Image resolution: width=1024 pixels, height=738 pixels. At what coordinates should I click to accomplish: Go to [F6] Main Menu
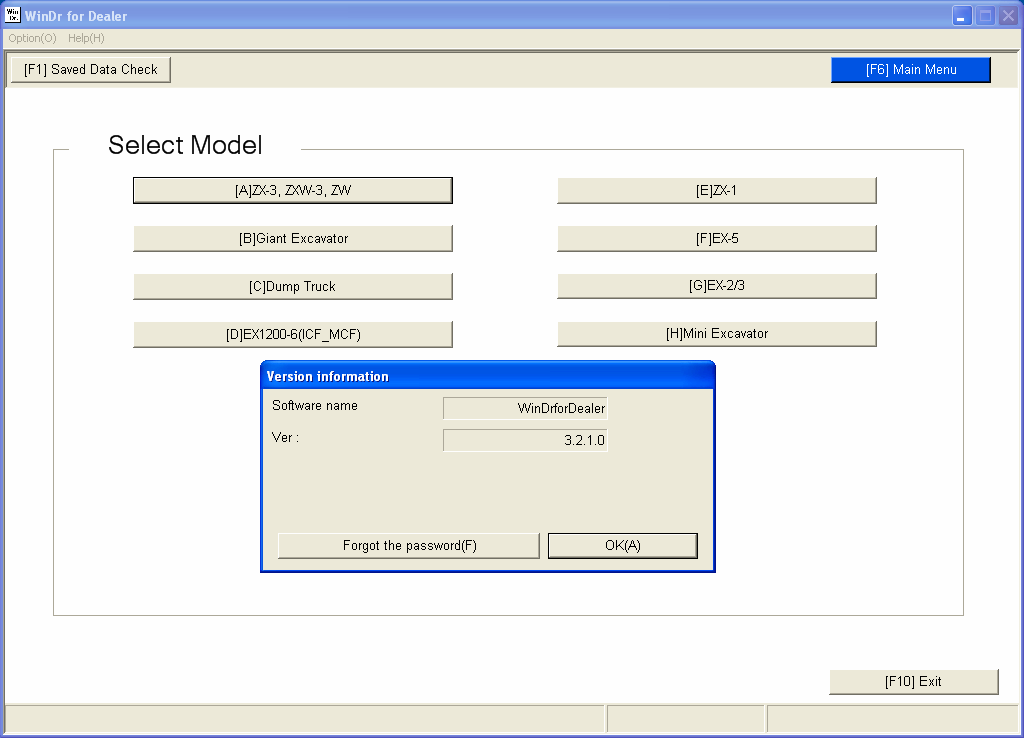(x=911, y=69)
